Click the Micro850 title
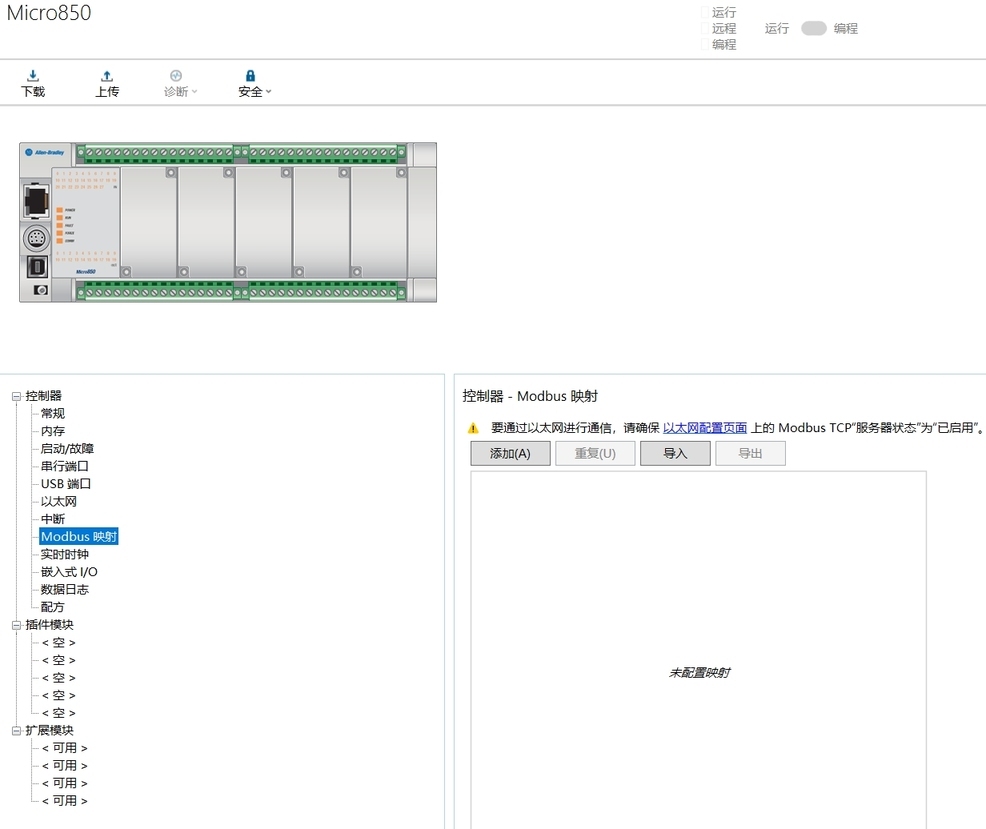This screenshot has width=986, height=829. 49,13
